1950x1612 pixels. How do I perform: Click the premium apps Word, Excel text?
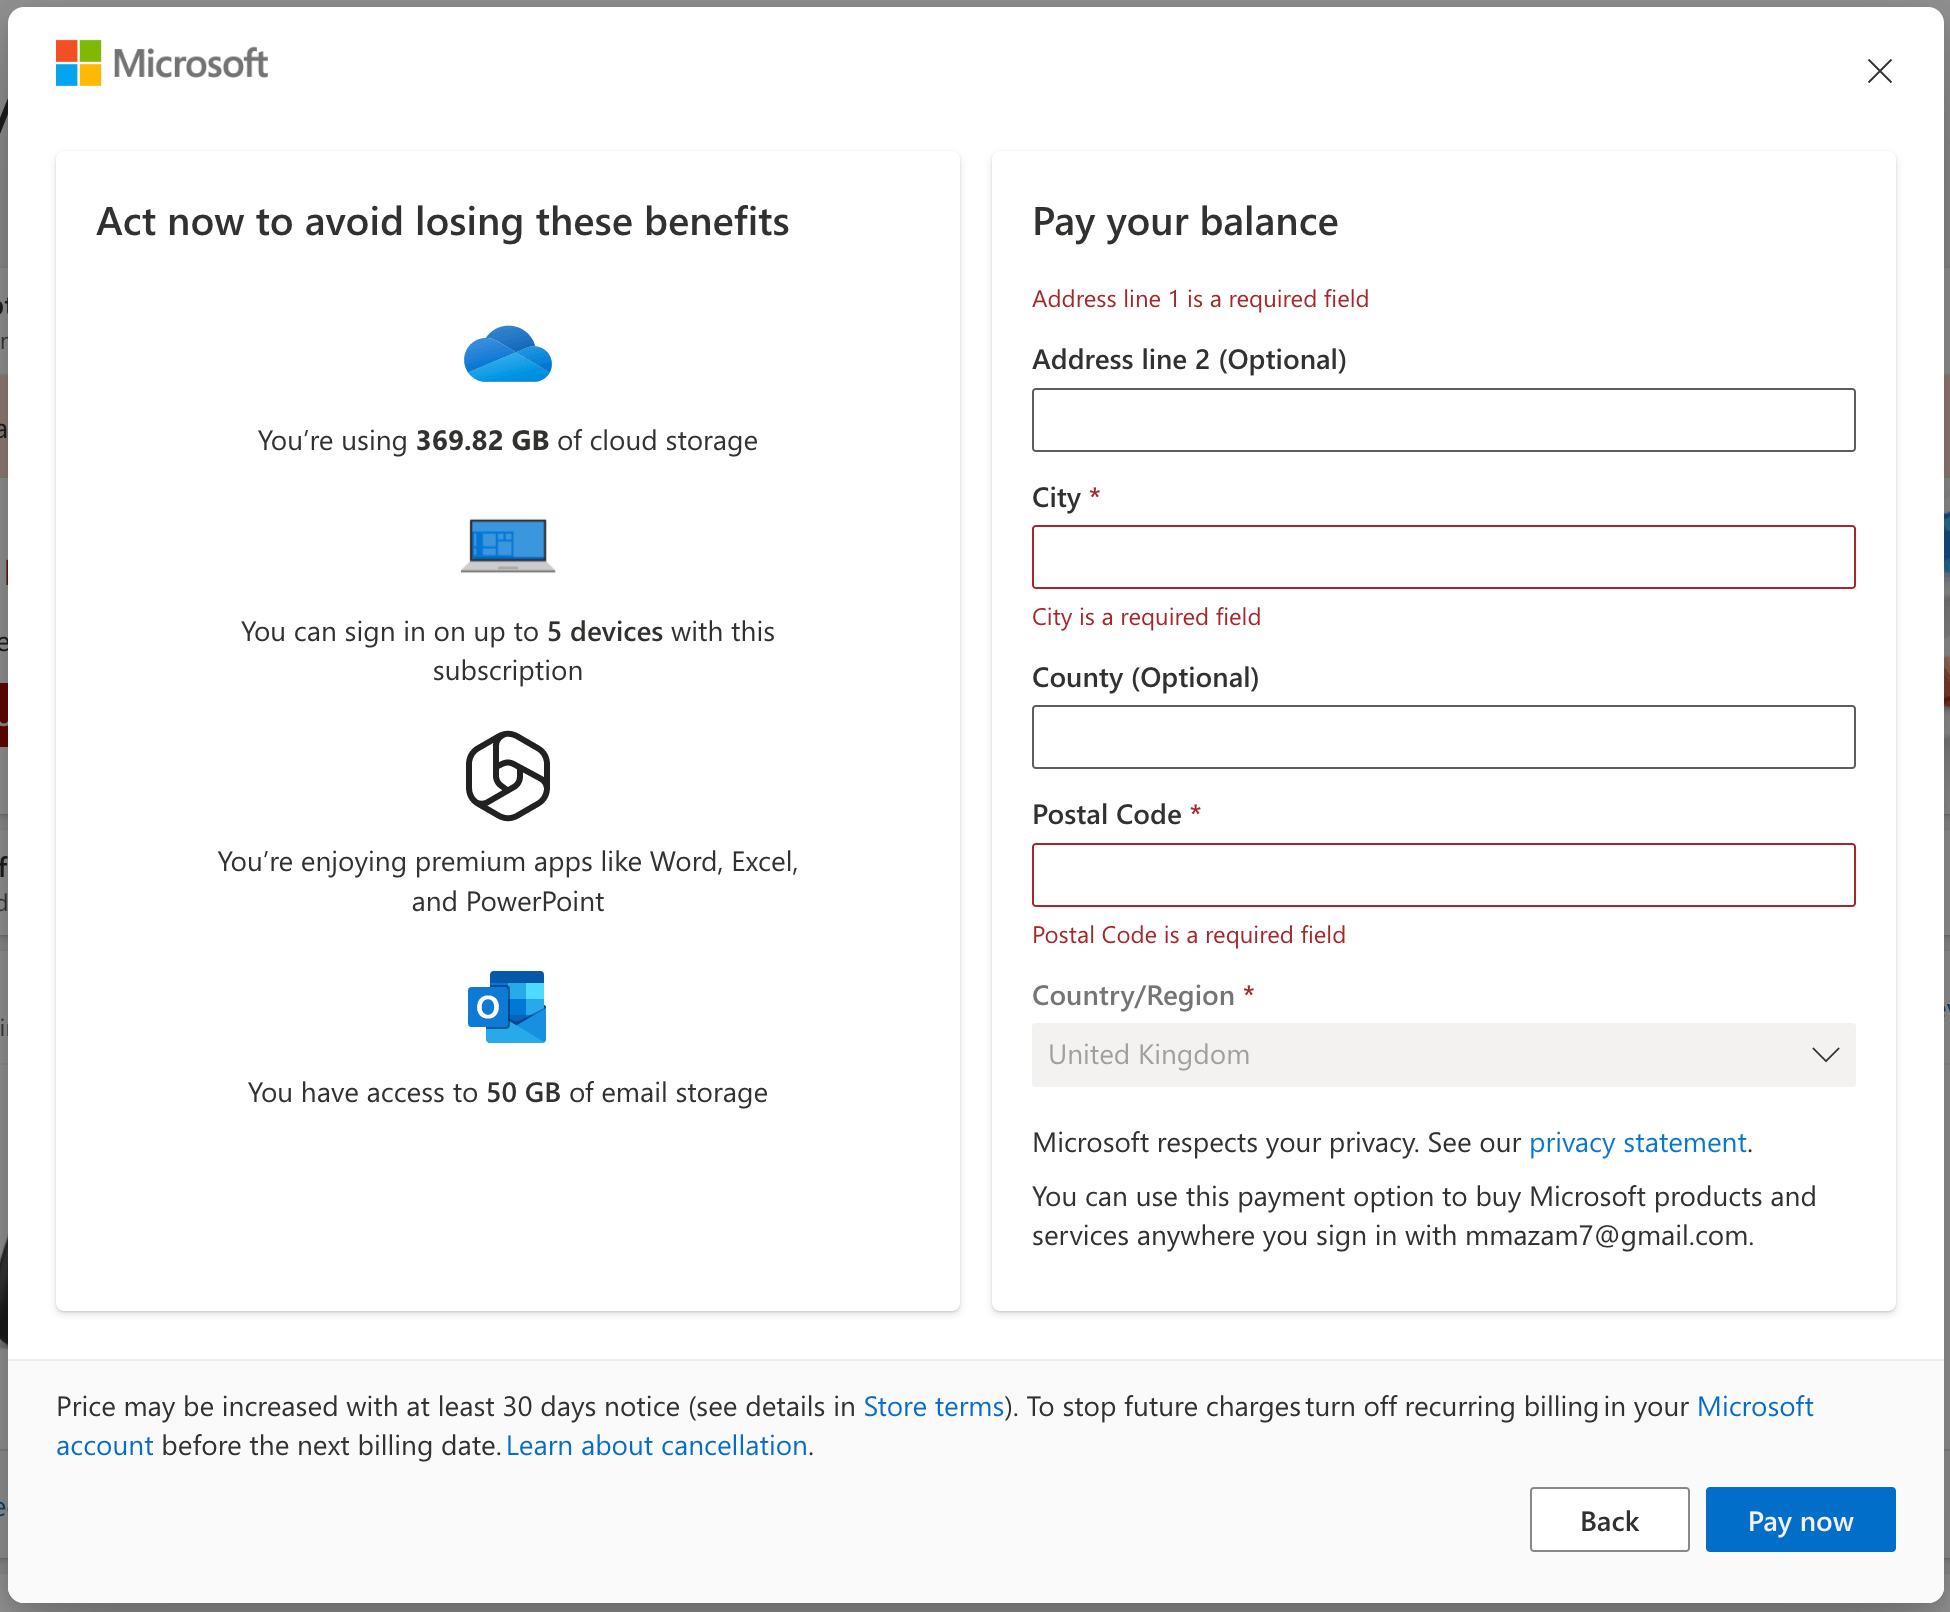click(x=508, y=881)
